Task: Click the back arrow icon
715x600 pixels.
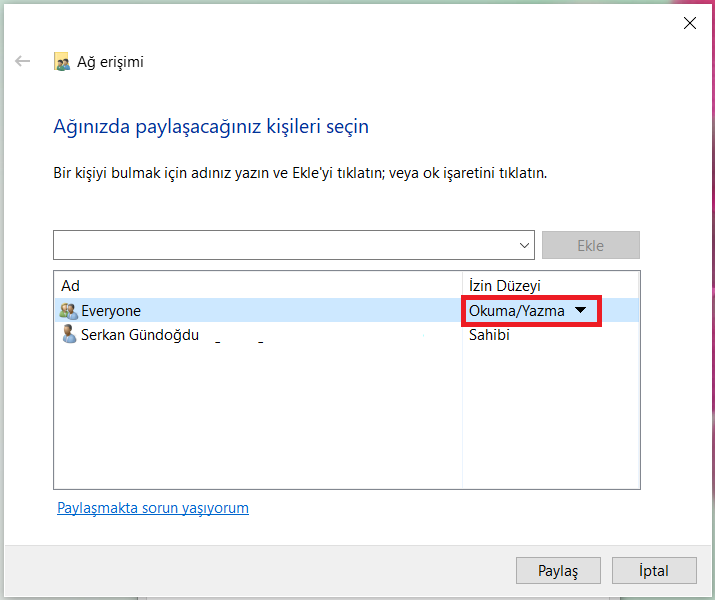Action: tap(22, 61)
